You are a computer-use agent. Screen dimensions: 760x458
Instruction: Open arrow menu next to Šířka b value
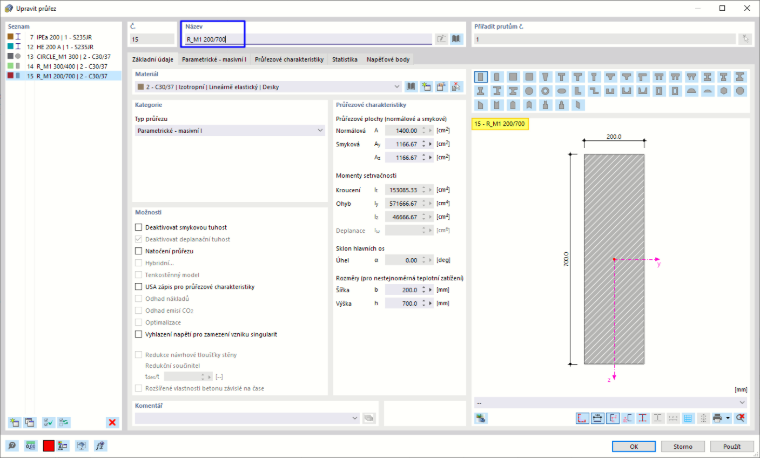click(x=430, y=290)
